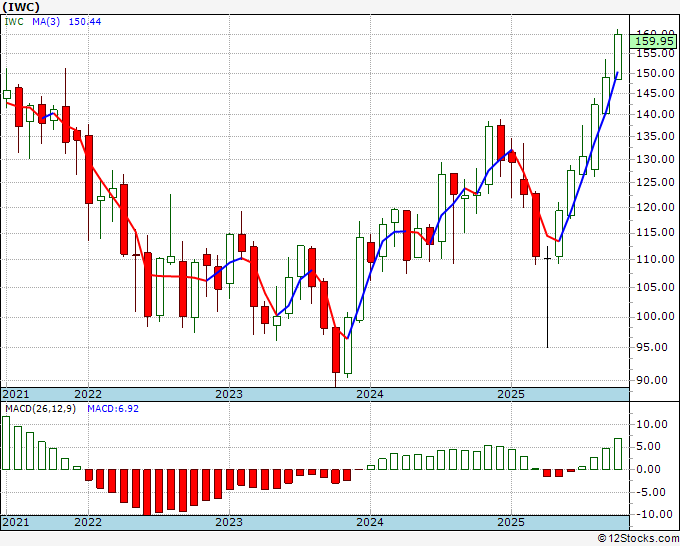
Task: Click the (IWC) chart title
Action: (21, 7)
